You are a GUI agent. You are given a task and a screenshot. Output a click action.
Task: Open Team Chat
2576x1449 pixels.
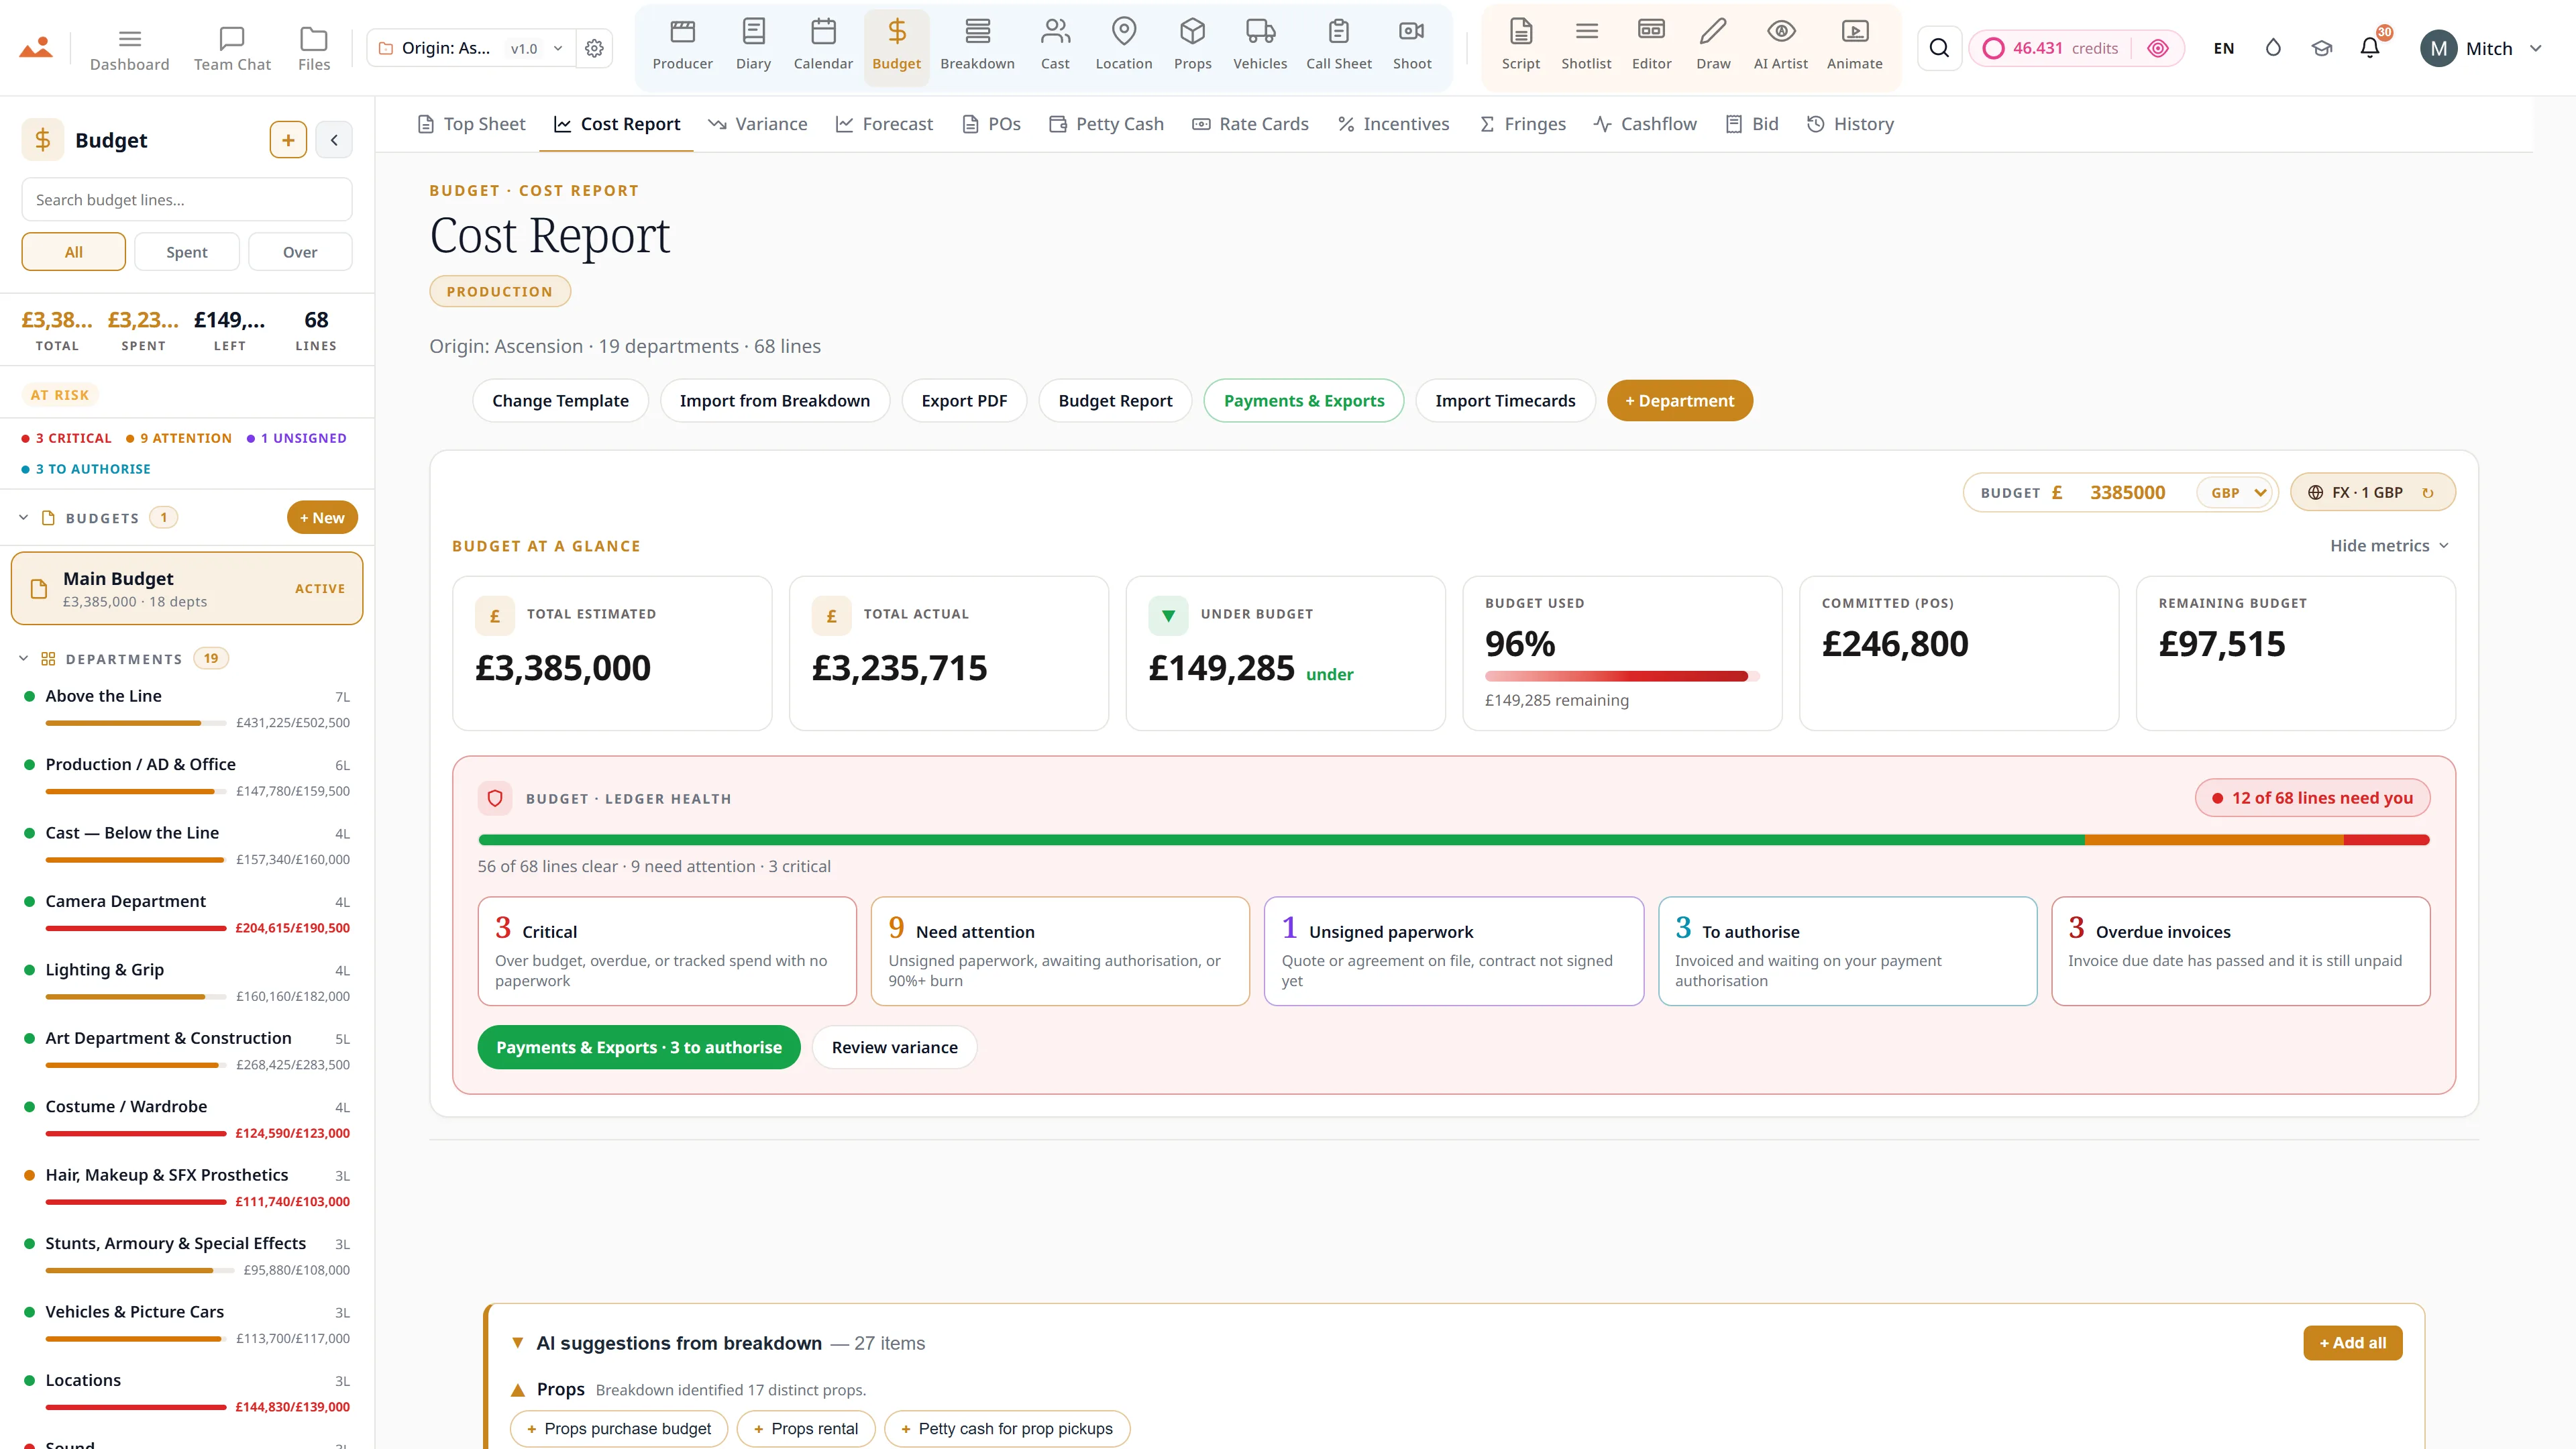(232, 48)
